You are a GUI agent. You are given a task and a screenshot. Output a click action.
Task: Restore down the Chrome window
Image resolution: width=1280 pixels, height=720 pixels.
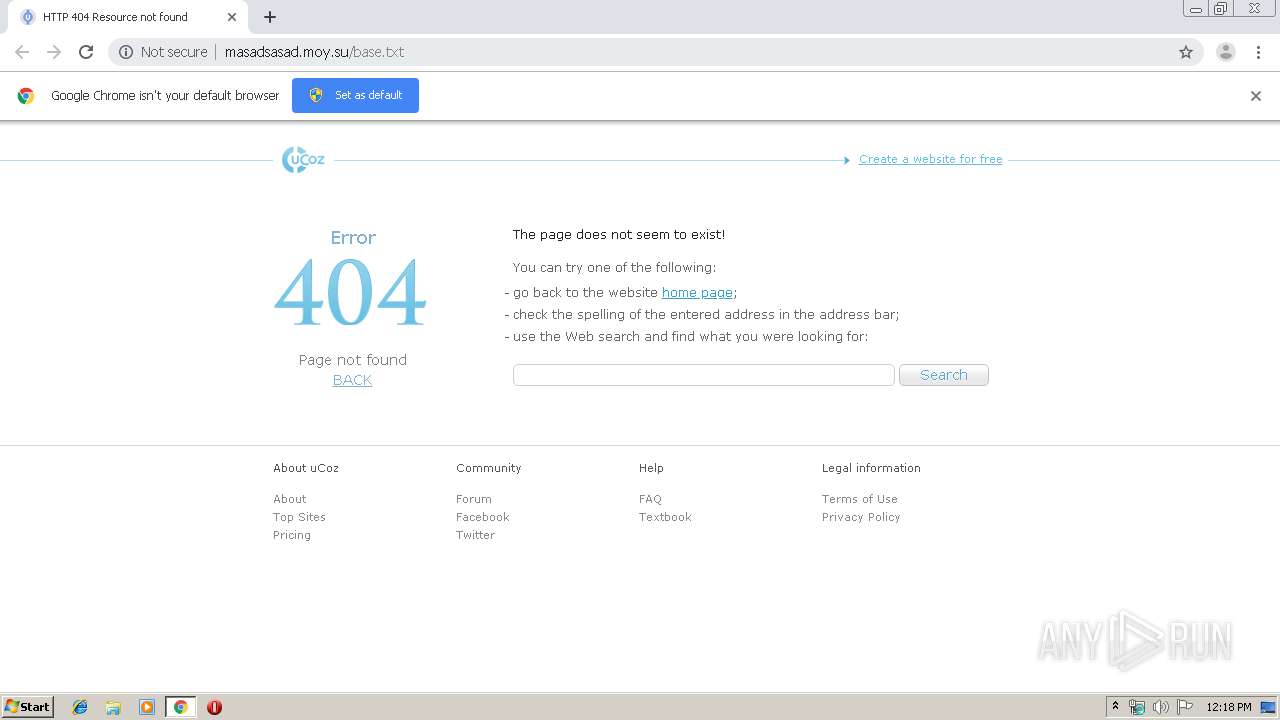tap(1221, 9)
